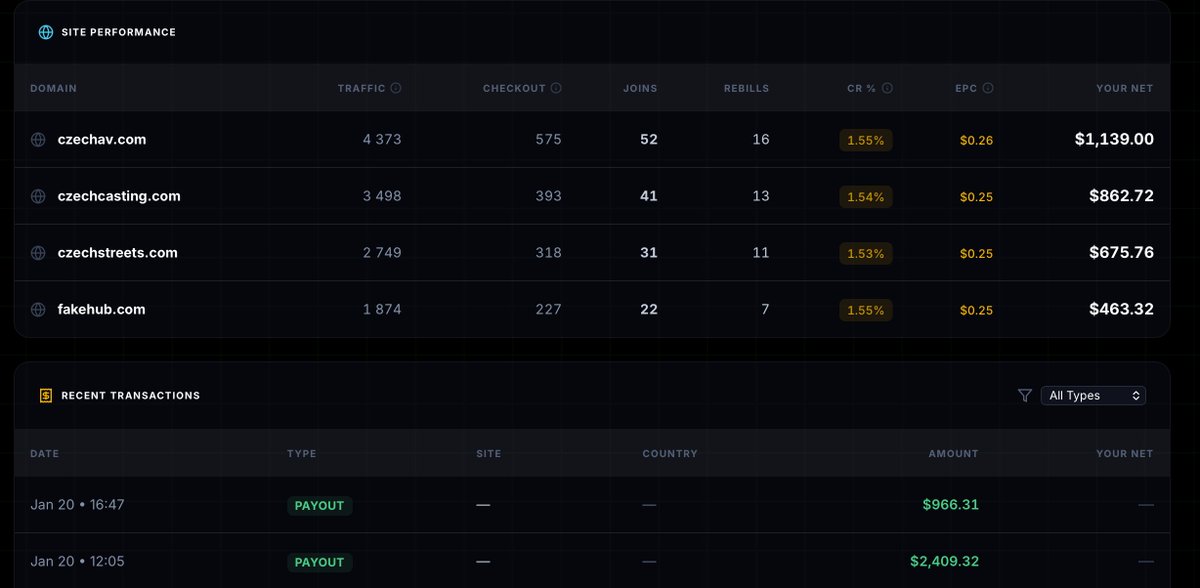Open the czechcasting.com domain link
Screen dimensions: 1200x588
click(x=119, y=197)
